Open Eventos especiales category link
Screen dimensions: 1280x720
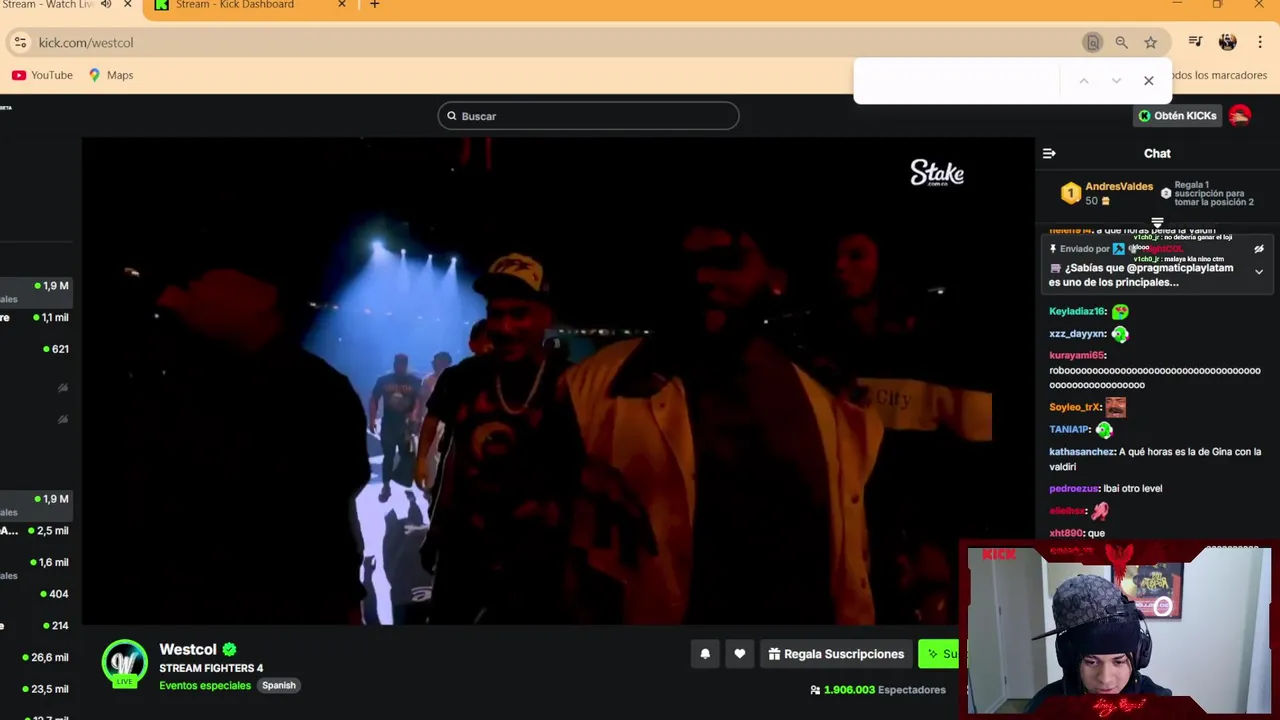point(205,686)
